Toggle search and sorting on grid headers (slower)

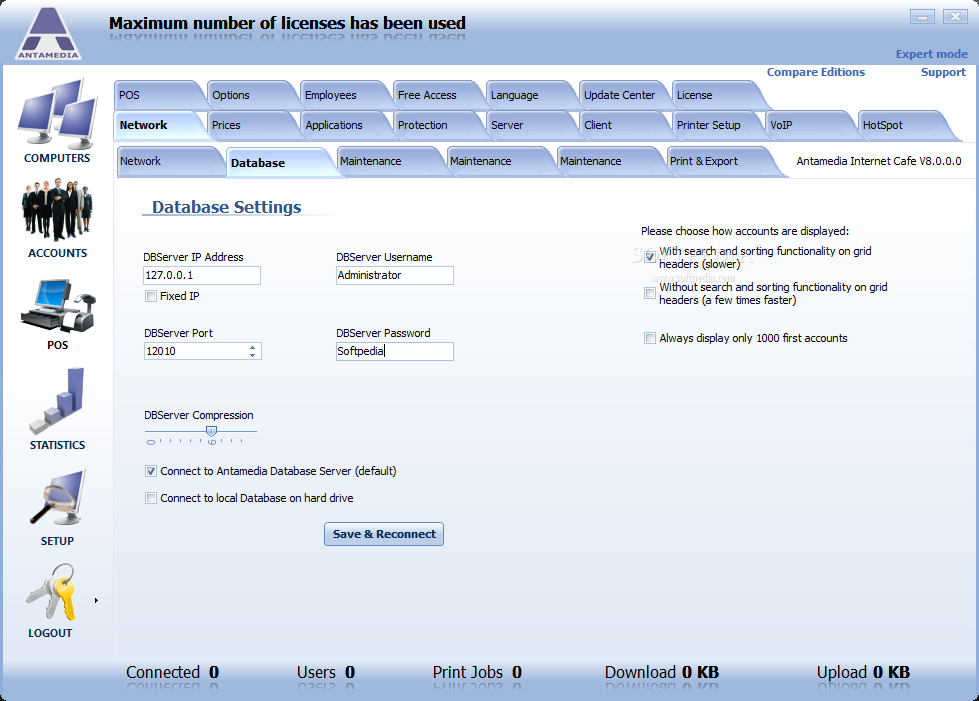click(x=650, y=257)
